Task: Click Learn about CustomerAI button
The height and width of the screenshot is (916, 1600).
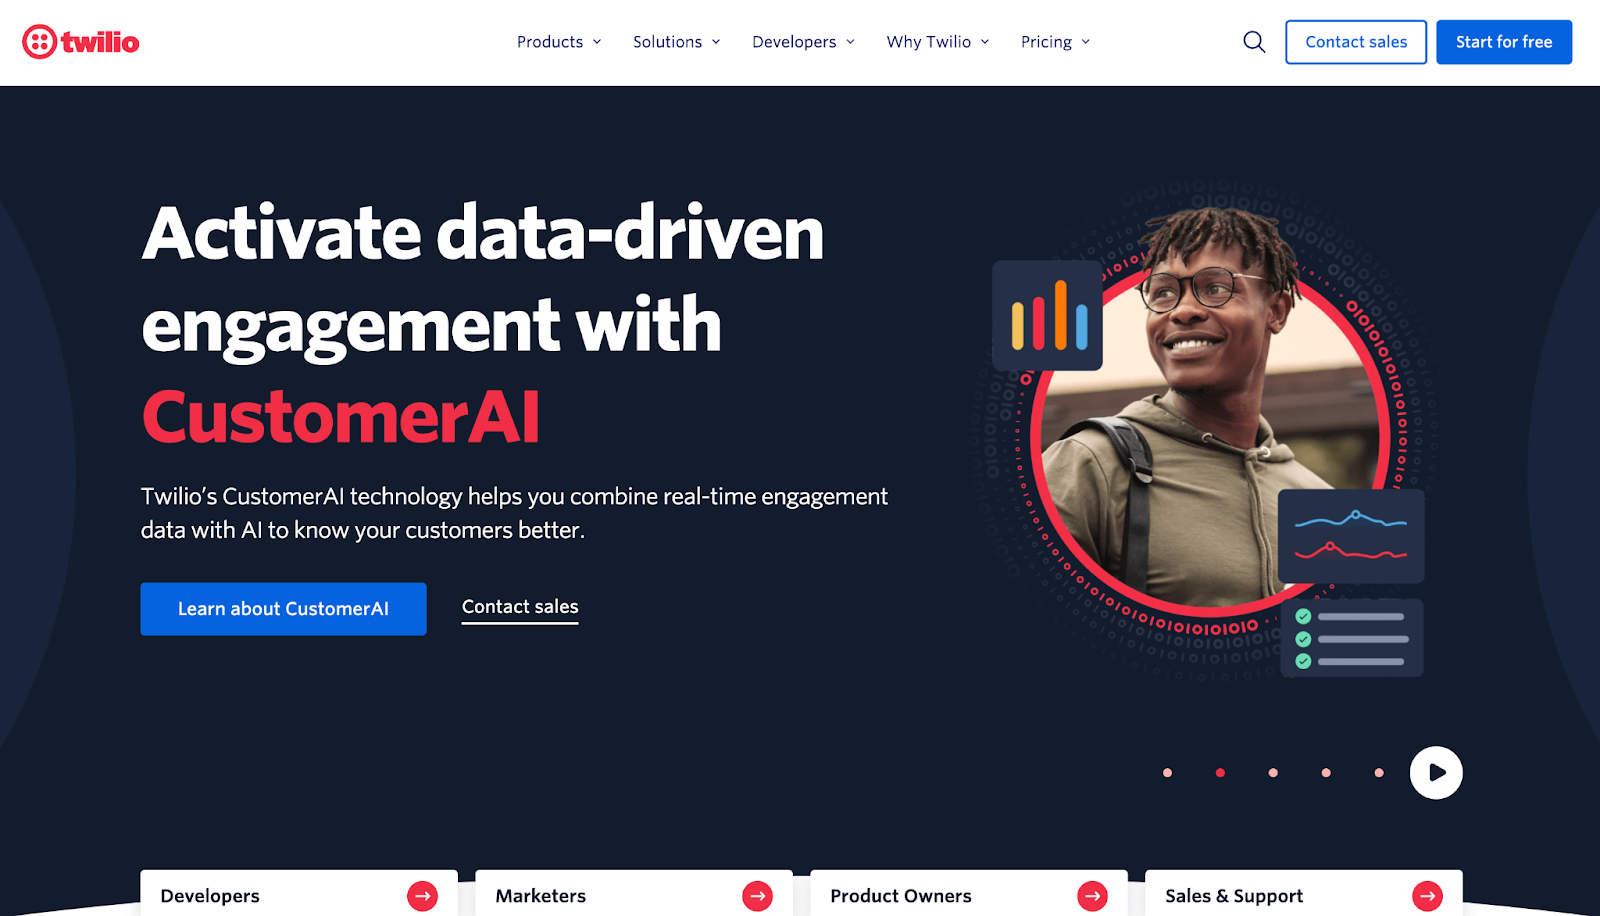Action: coord(283,609)
